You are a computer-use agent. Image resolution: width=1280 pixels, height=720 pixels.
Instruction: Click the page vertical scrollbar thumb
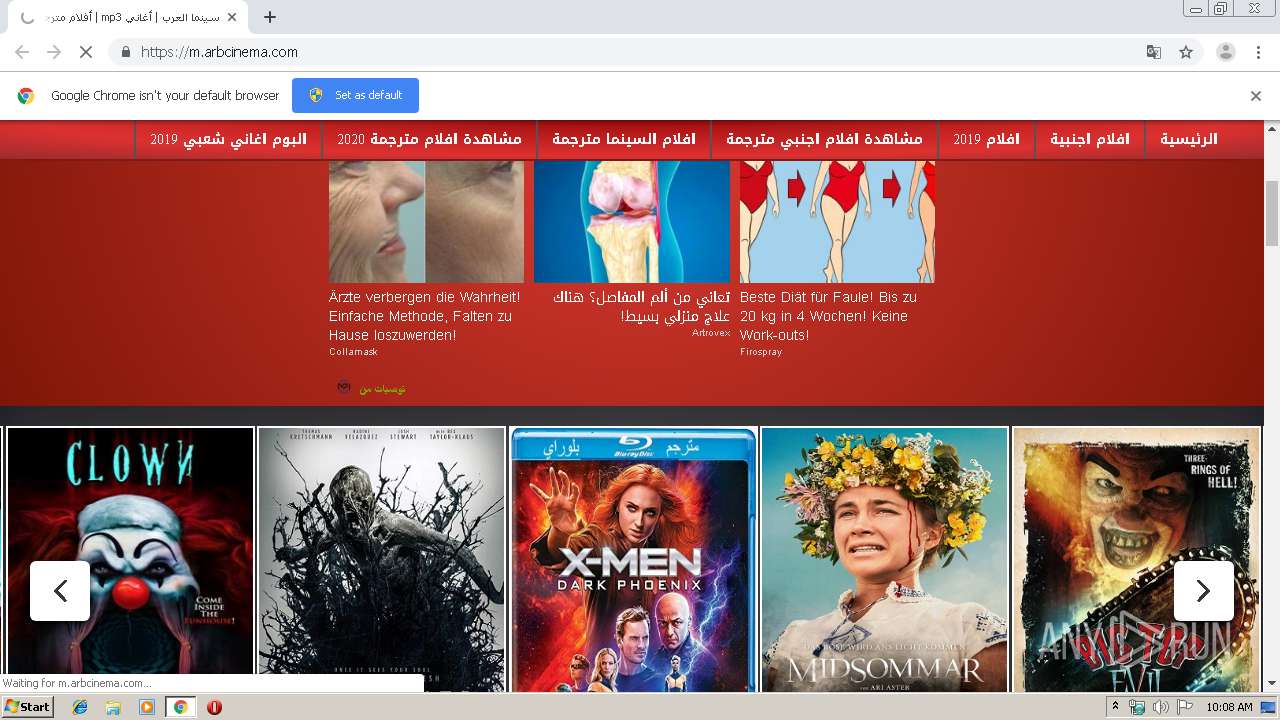[x=1272, y=213]
